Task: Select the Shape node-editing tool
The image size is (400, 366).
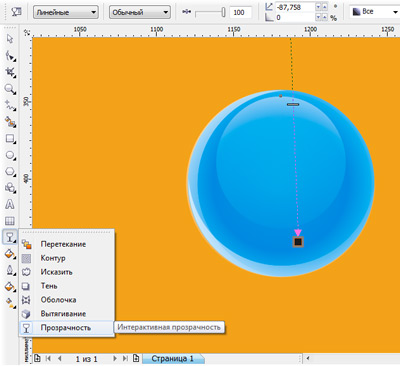Action: coord(10,56)
